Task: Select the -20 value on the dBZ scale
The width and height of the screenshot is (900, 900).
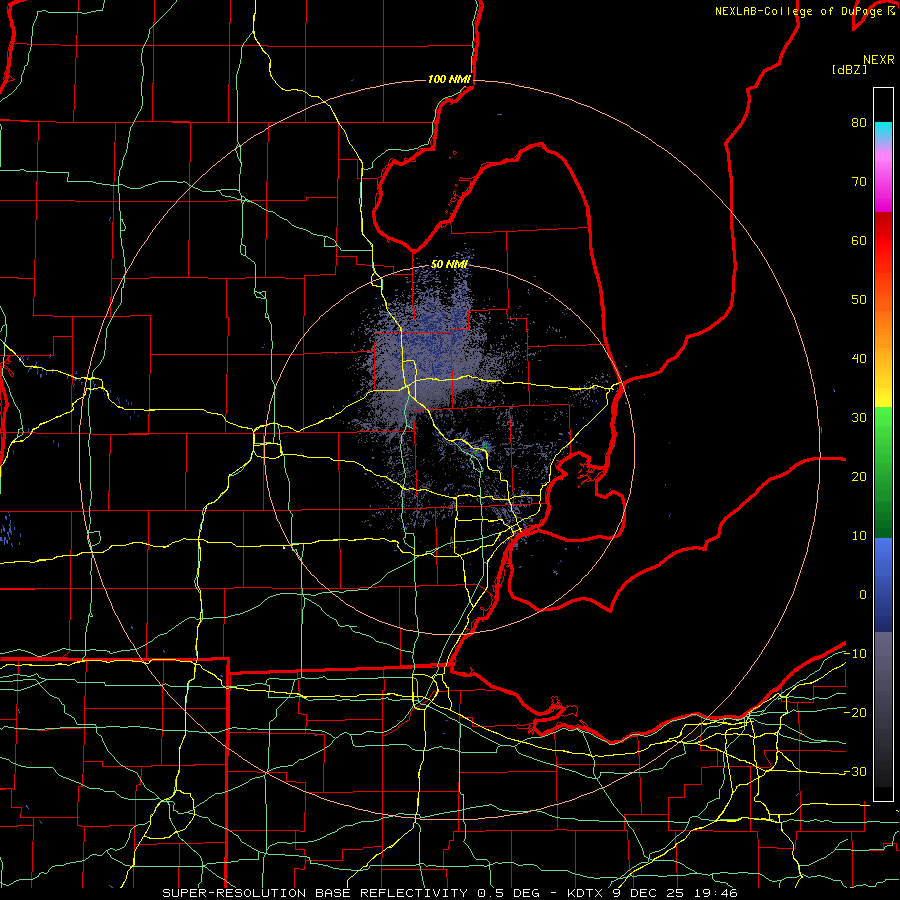Action: pyautogui.click(x=855, y=712)
